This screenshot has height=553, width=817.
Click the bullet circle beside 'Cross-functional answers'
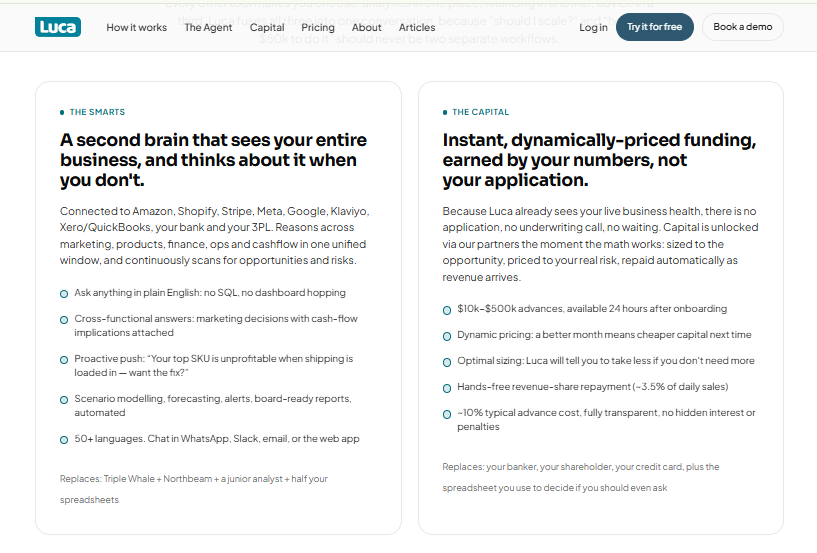[64, 320]
